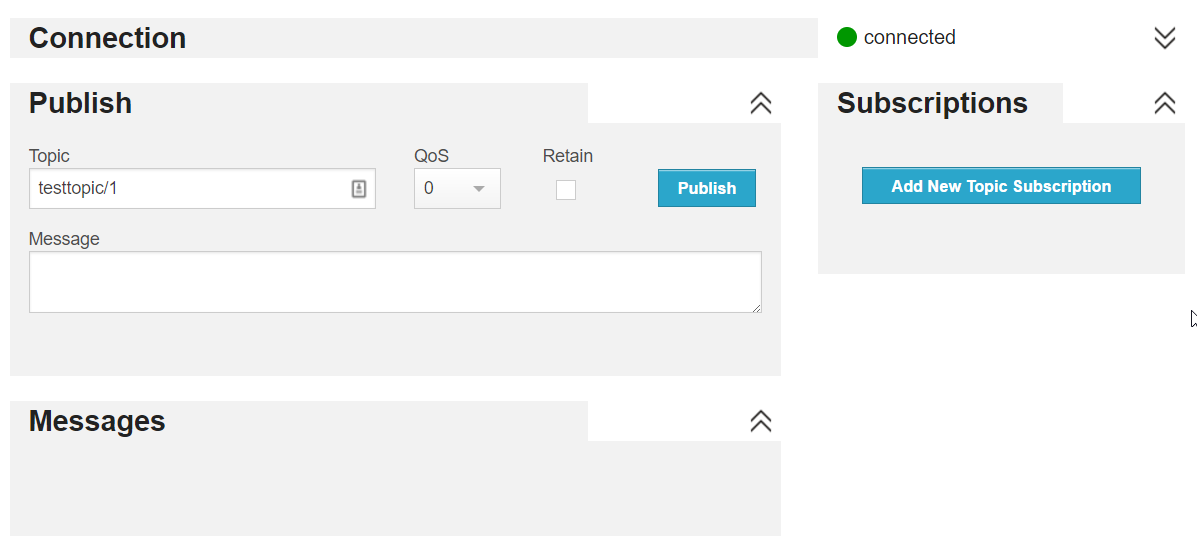Click inside the Message text area
Image resolution: width=1197 pixels, height=548 pixels.
pyautogui.click(x=395, y=282)
